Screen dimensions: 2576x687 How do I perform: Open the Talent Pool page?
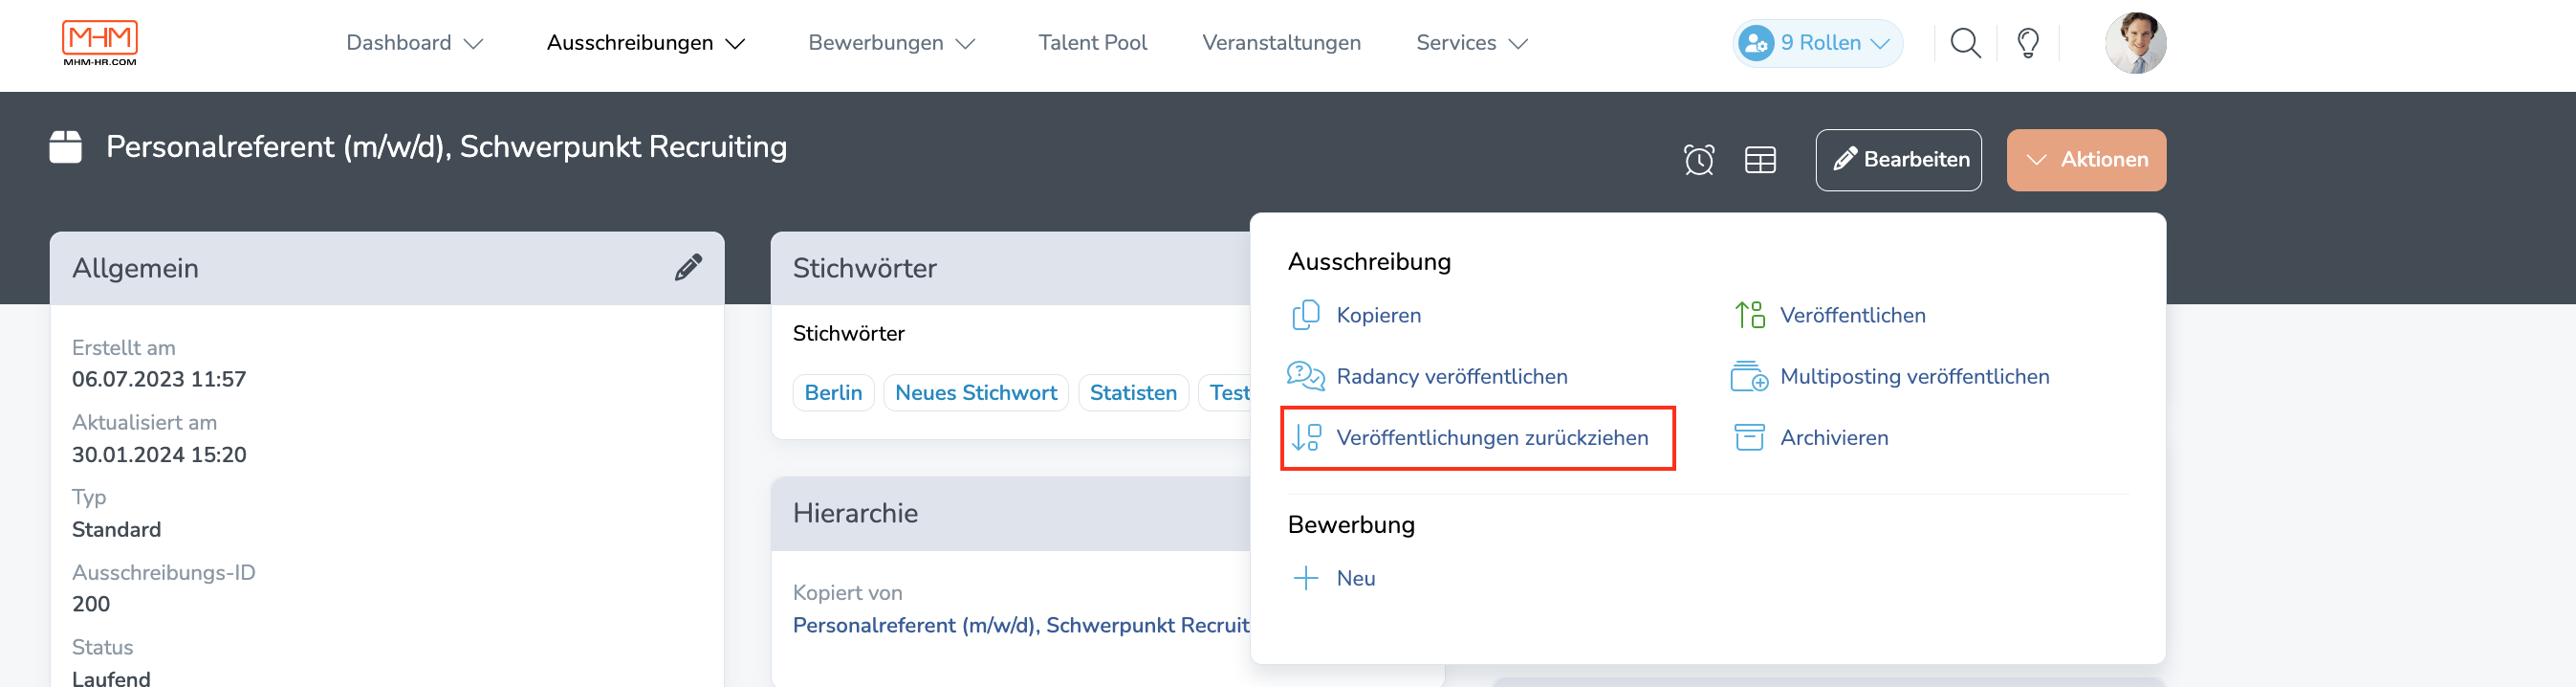tap(1092, 43)
